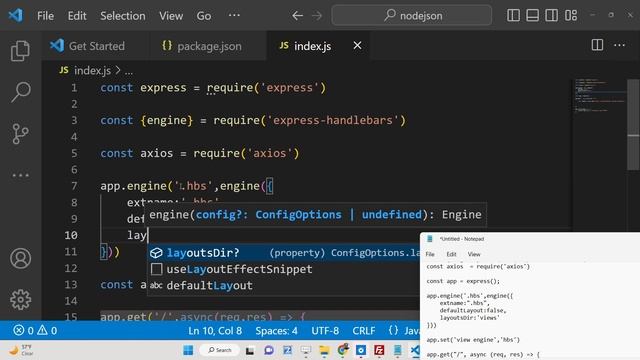Viewport: 640px width, 360px height.
Task: Open the Explorer view in activity bar
Action: 20,51
